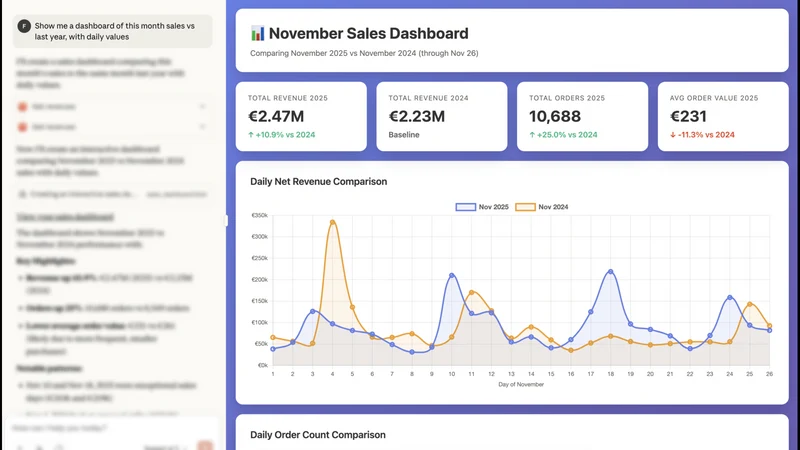Toggle the Nov 2025 legend series
Screen dimensions: 800x450
[482, 207]
